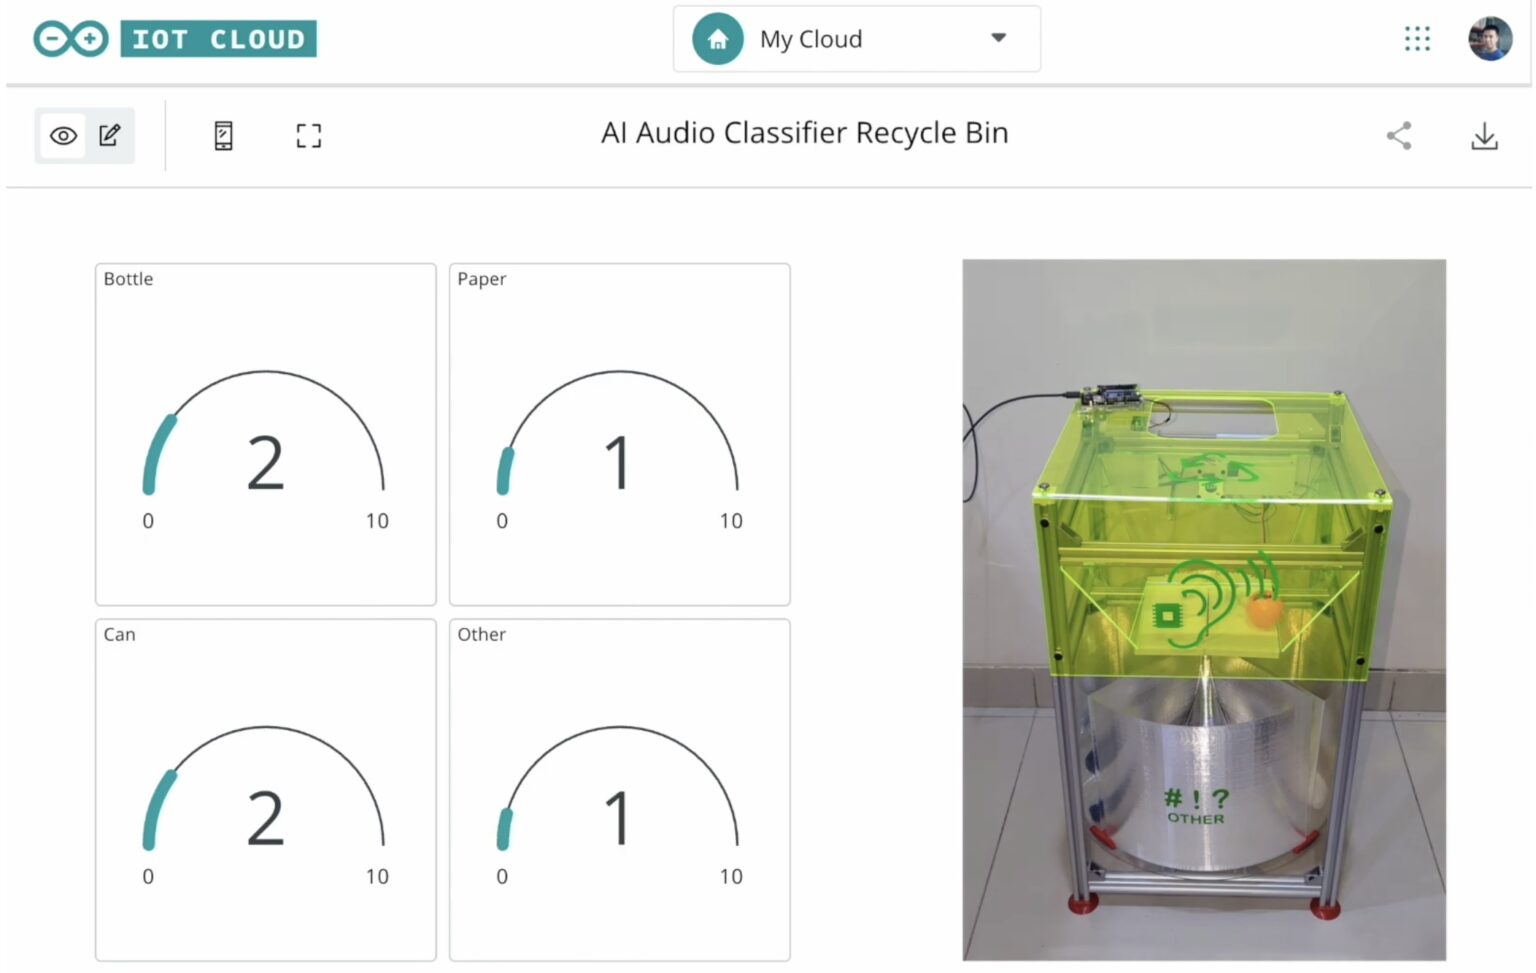
Task: Open the apps grid menu
Action: [x=1417, y=38]
